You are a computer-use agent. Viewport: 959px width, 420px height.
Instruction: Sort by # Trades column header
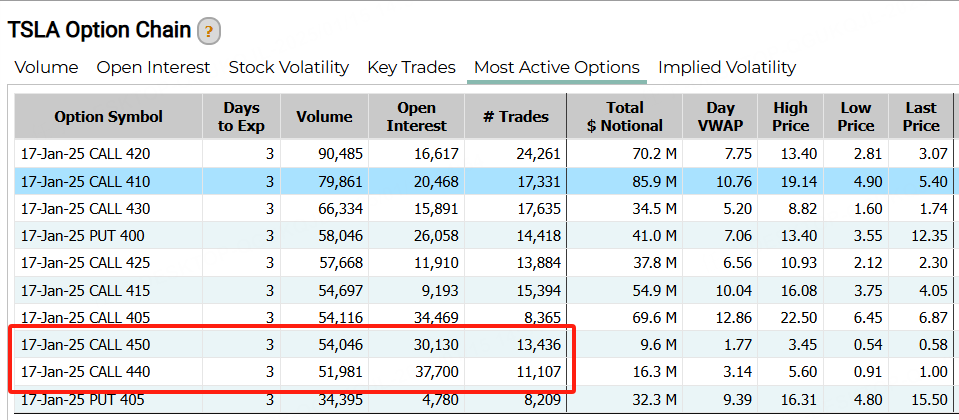(x=516, y=117)
